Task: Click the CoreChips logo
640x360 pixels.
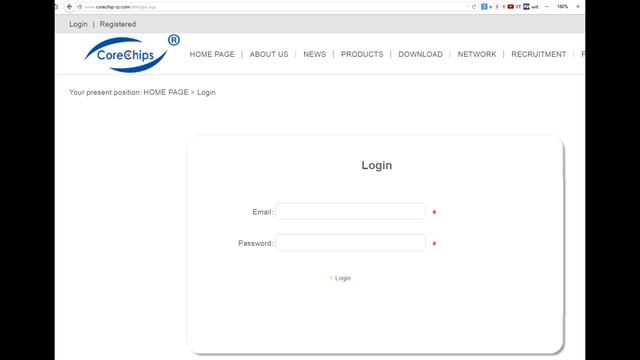Action: 132,53
